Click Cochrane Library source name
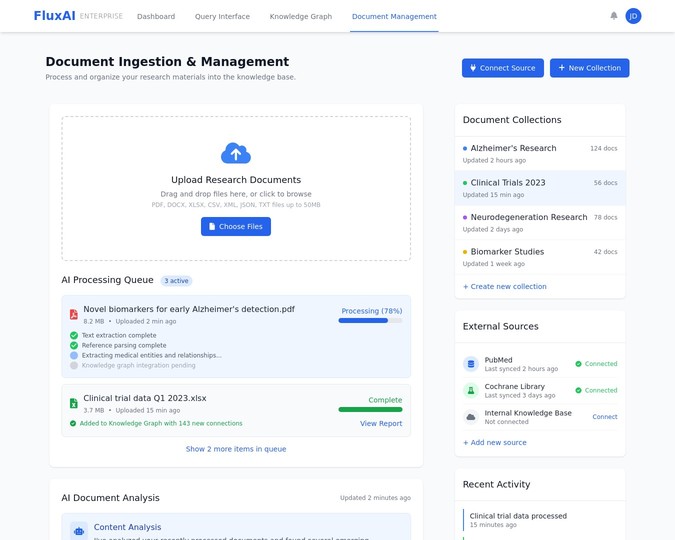 (514, 387)
